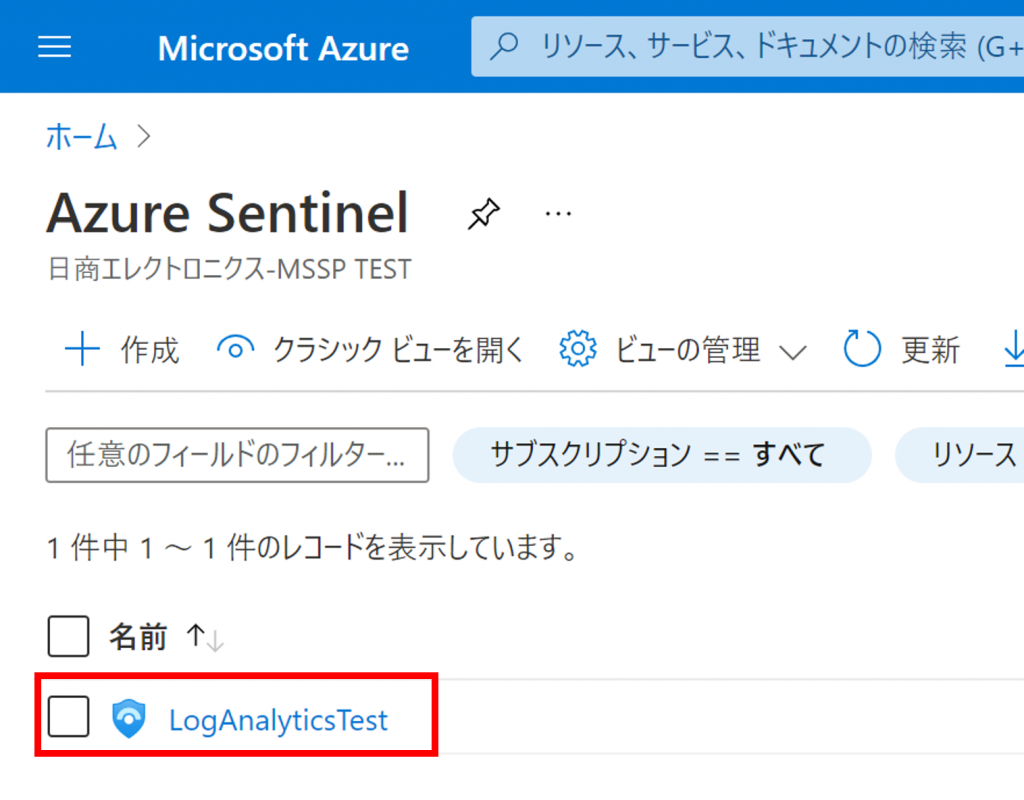Toggle the select-all checkbox beside 名前
The width and height of the screenshot is (1024, 800).
pyautogui.click(x=68, y=636)
